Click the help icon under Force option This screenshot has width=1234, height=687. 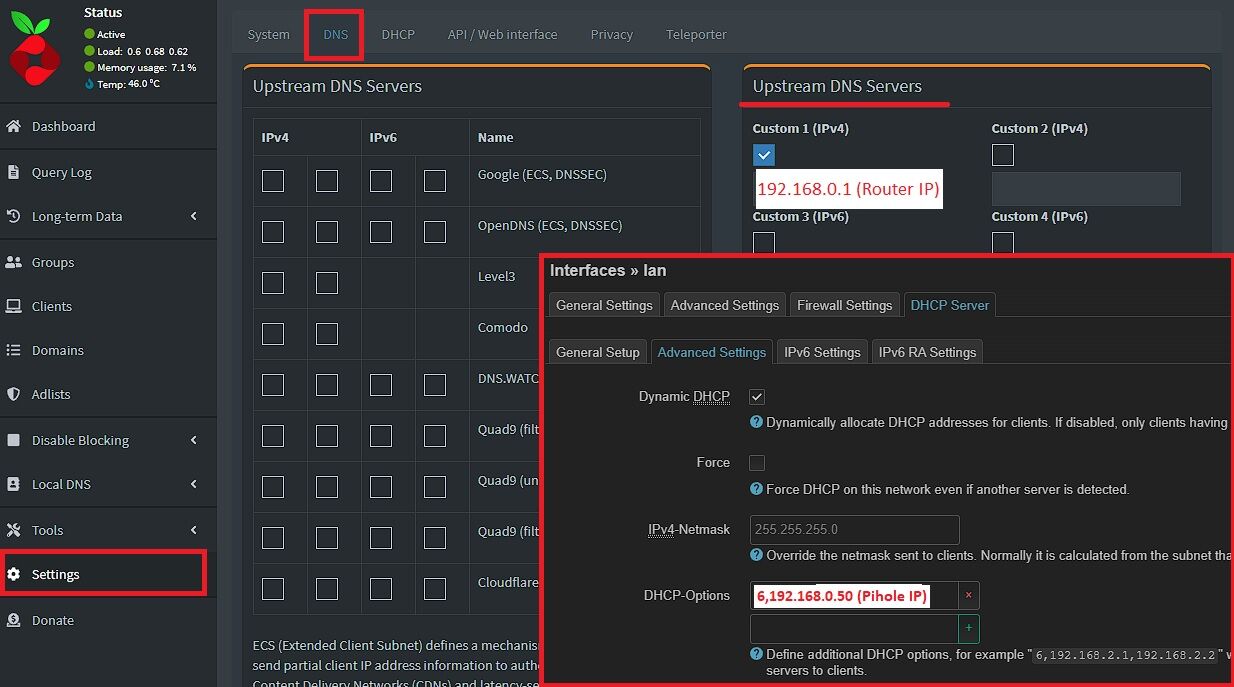[x=757, y=489]
